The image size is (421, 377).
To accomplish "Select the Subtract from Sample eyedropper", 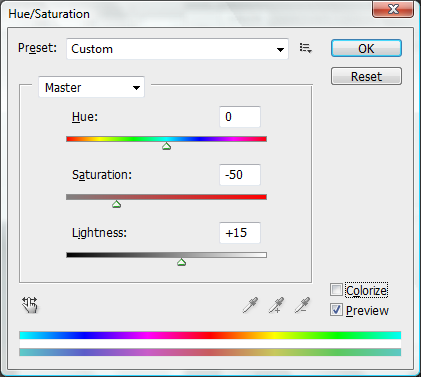I will (x=302, y=305).
